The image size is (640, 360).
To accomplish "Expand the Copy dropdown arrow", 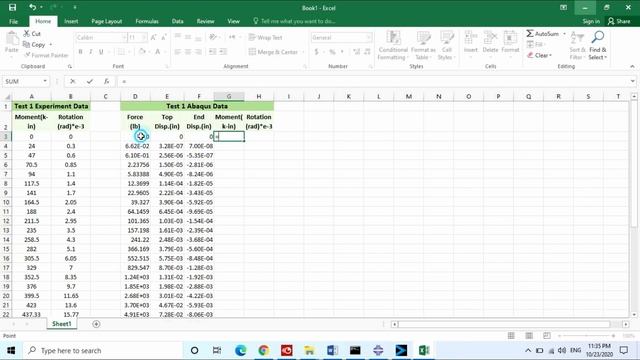I will point(51,44).
